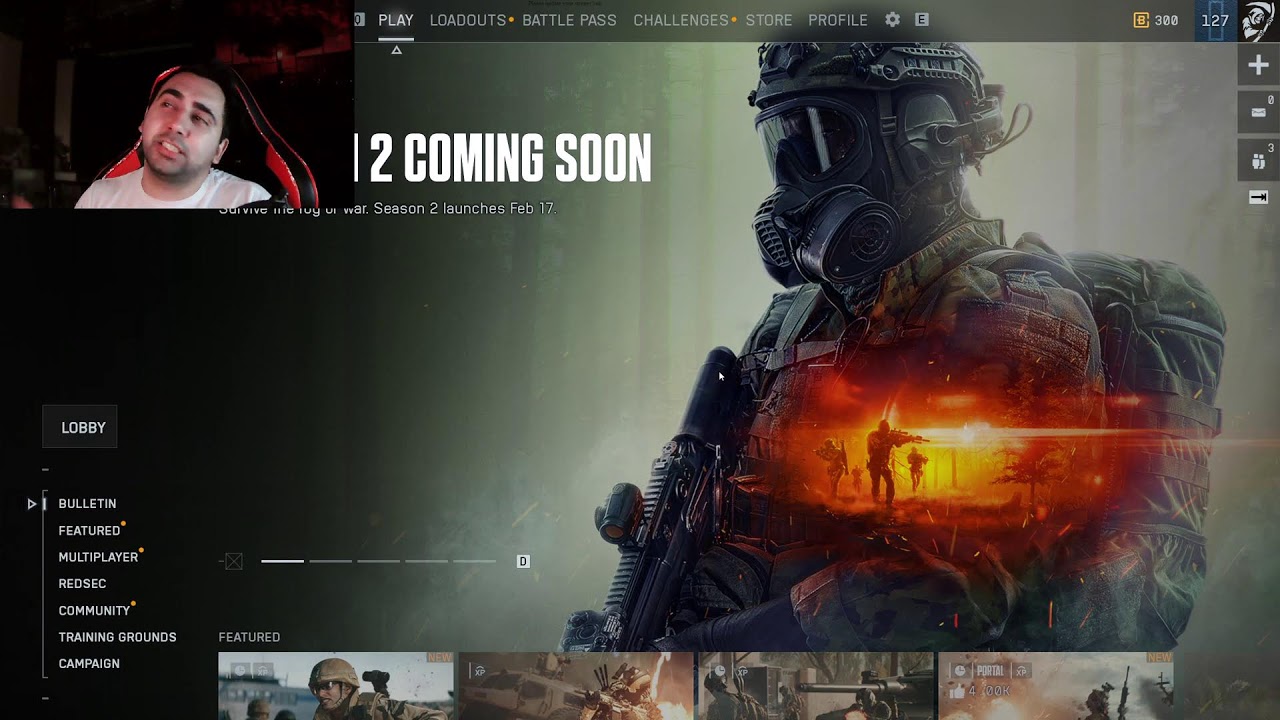
Task: Open the envelope inbox icon
Action: (x=1258, y=112)
